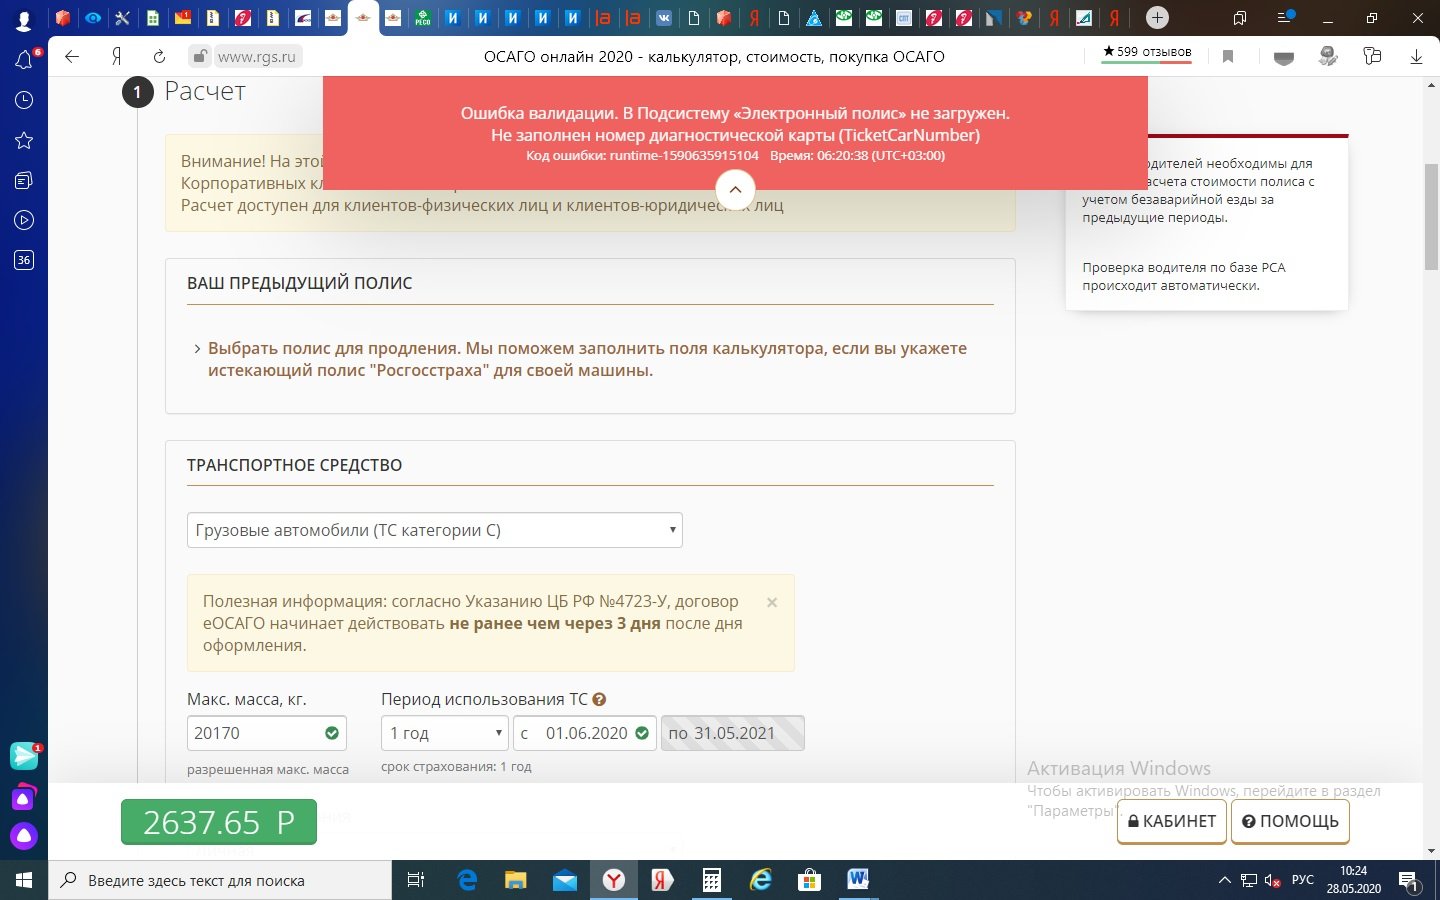Show help tooltip for Период использования ТС
Screen dimensions: 1440x900
(599, 700)
